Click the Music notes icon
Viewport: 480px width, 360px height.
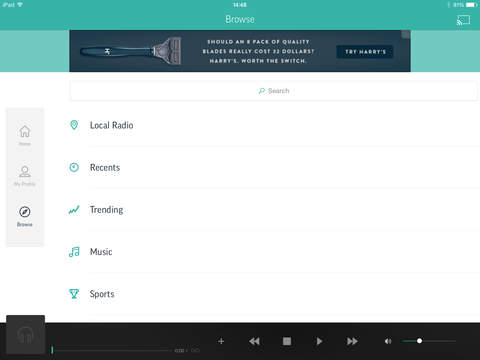click(74, 252)
